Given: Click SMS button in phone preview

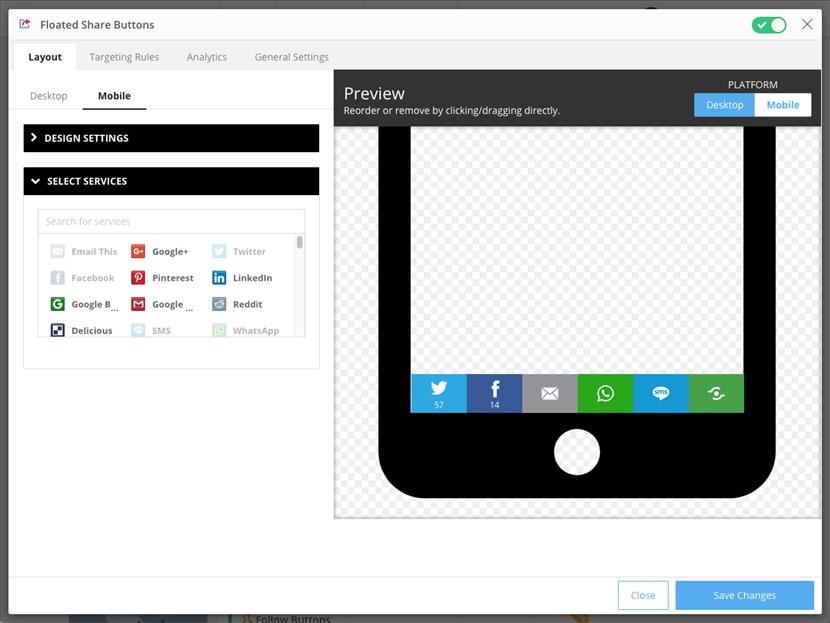Looking at the screenshot, I should pos(661,393).
